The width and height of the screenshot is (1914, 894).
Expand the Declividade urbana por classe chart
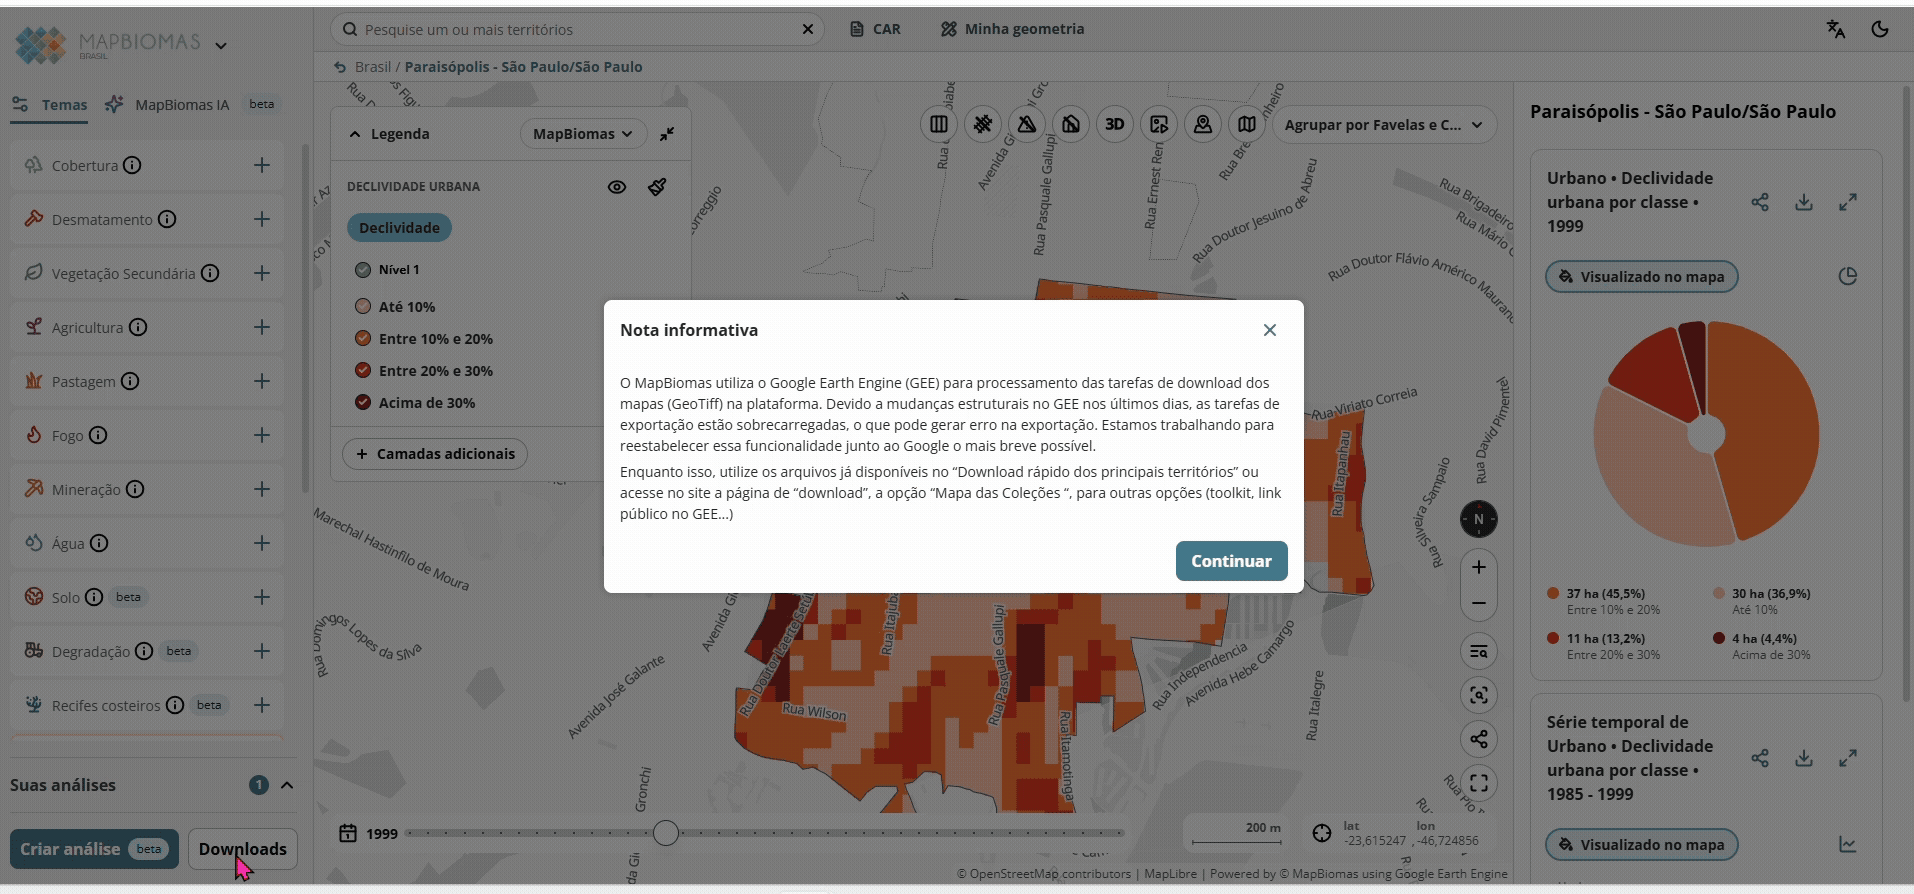point(1848,202)
